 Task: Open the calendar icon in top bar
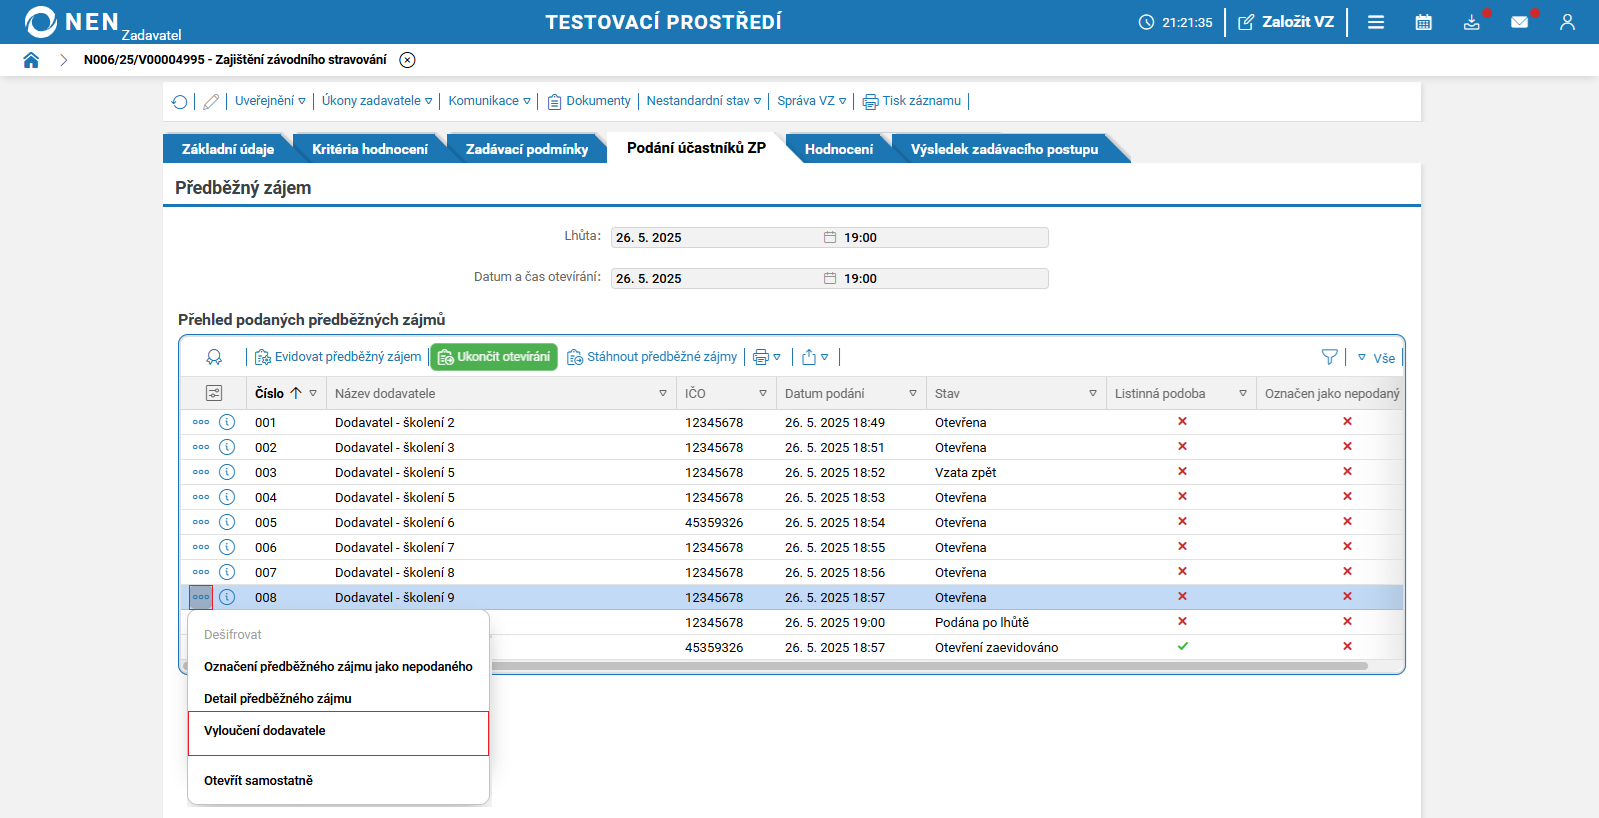pyautogui.click(x=1423, y=22)
